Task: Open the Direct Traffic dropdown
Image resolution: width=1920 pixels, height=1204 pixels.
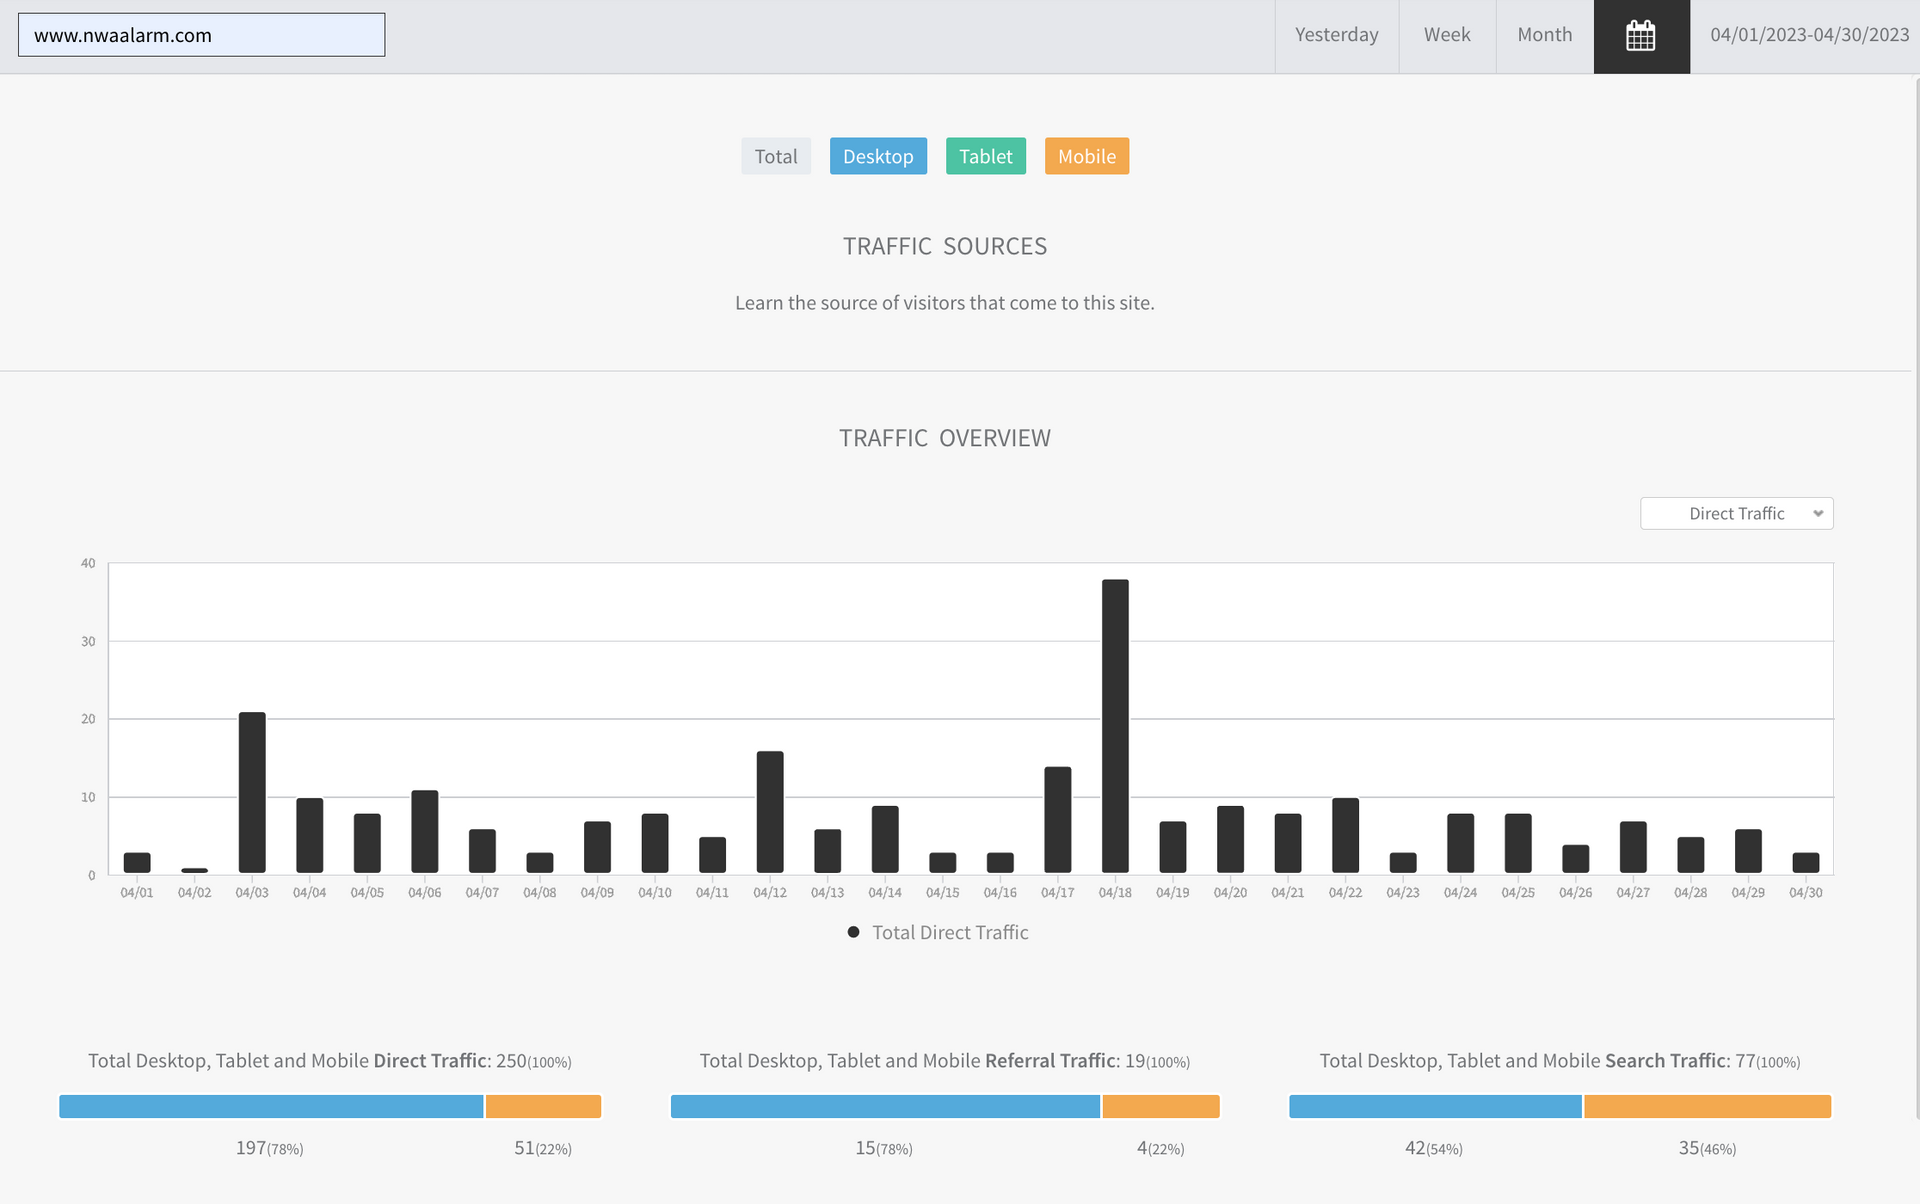Action: (x=1735, y=513)
